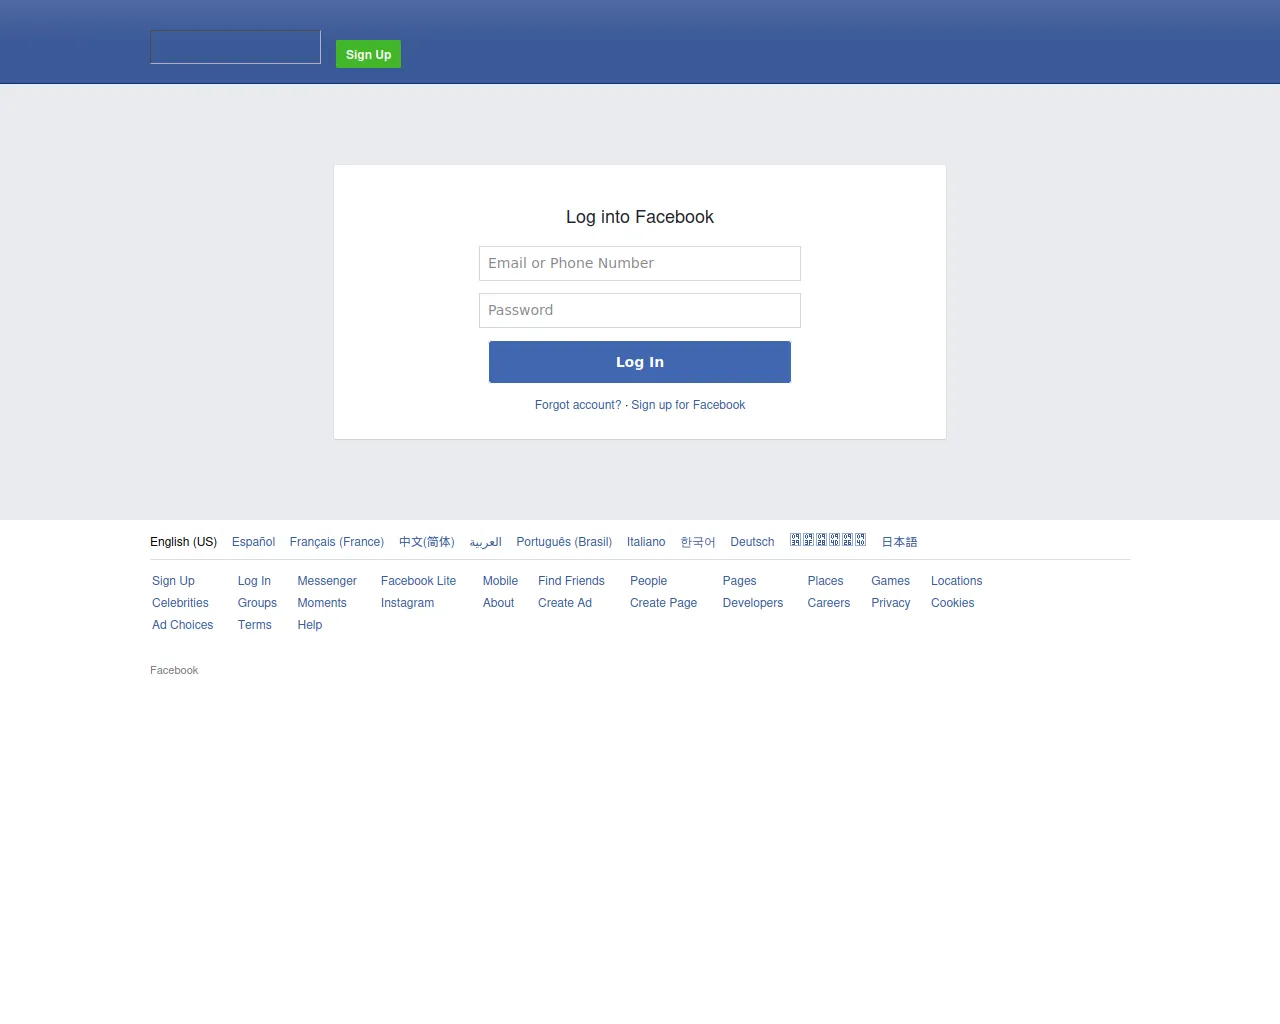Click the Instagram footer link
1280x1024 pixels.
[x=407, y=602]
